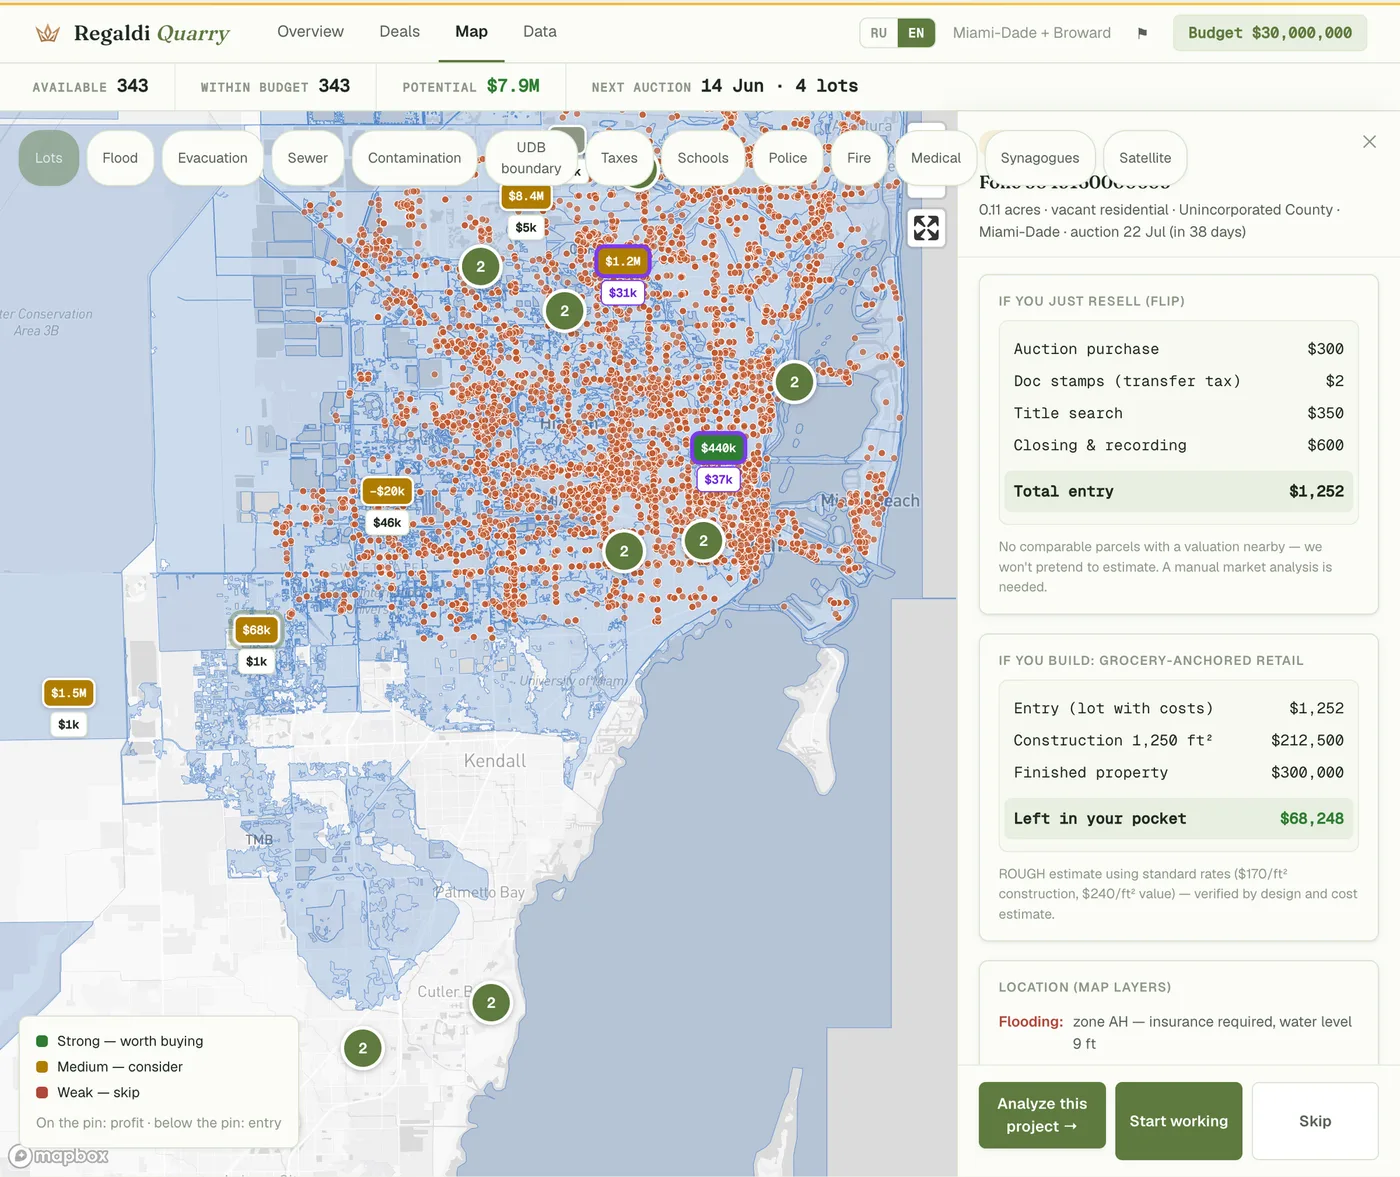1400x1177 pixels.
Task: Click the fullscreen expand map icon
Action: [x=926, y=228]
